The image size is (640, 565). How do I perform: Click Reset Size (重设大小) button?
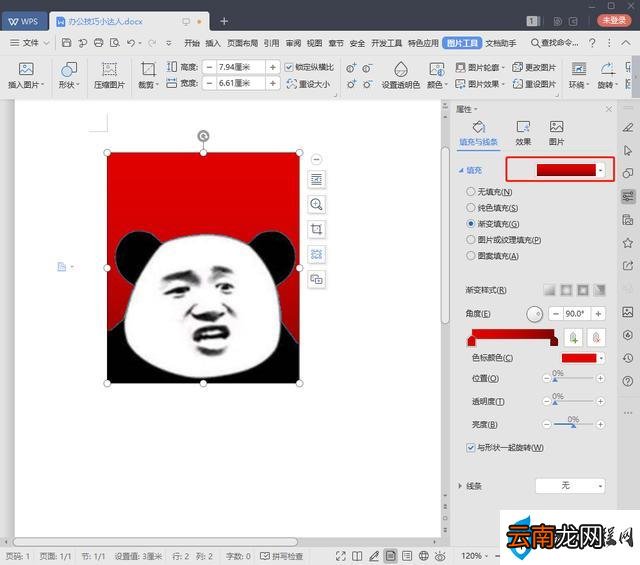pyautogui.click(x=308, y=84)
